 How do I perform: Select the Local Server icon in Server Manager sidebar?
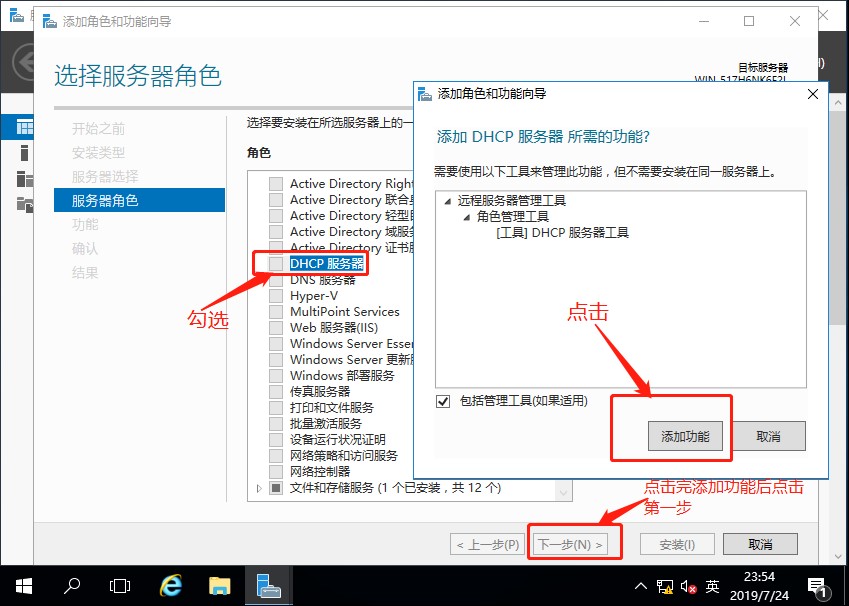tap(24, 153)
